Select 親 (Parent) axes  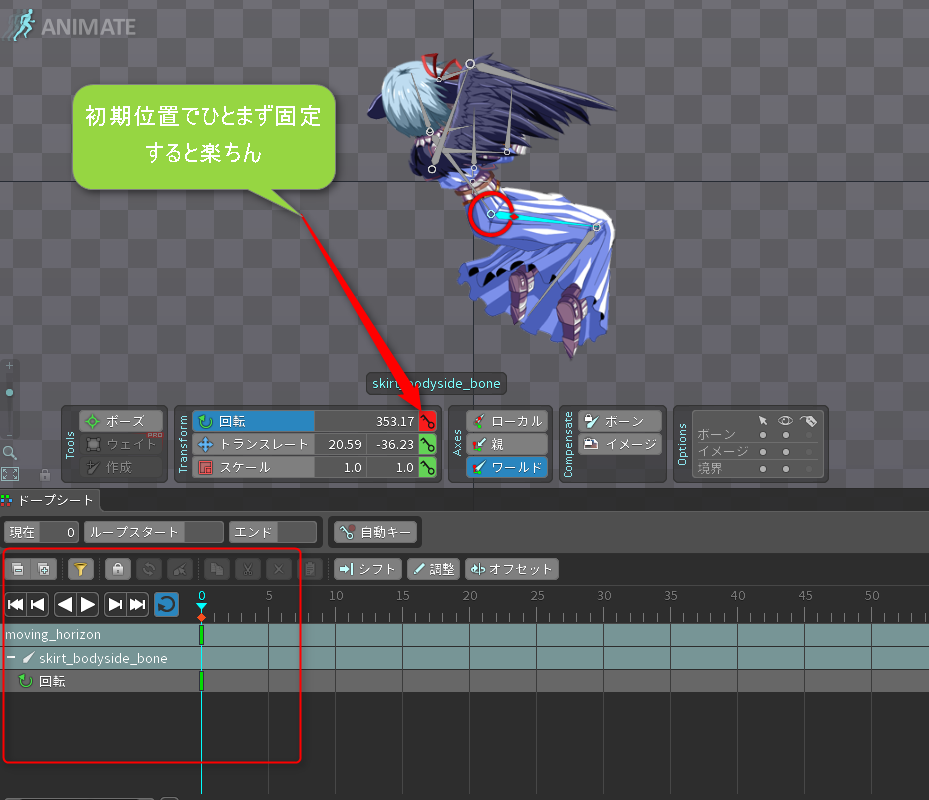(507, 444)
